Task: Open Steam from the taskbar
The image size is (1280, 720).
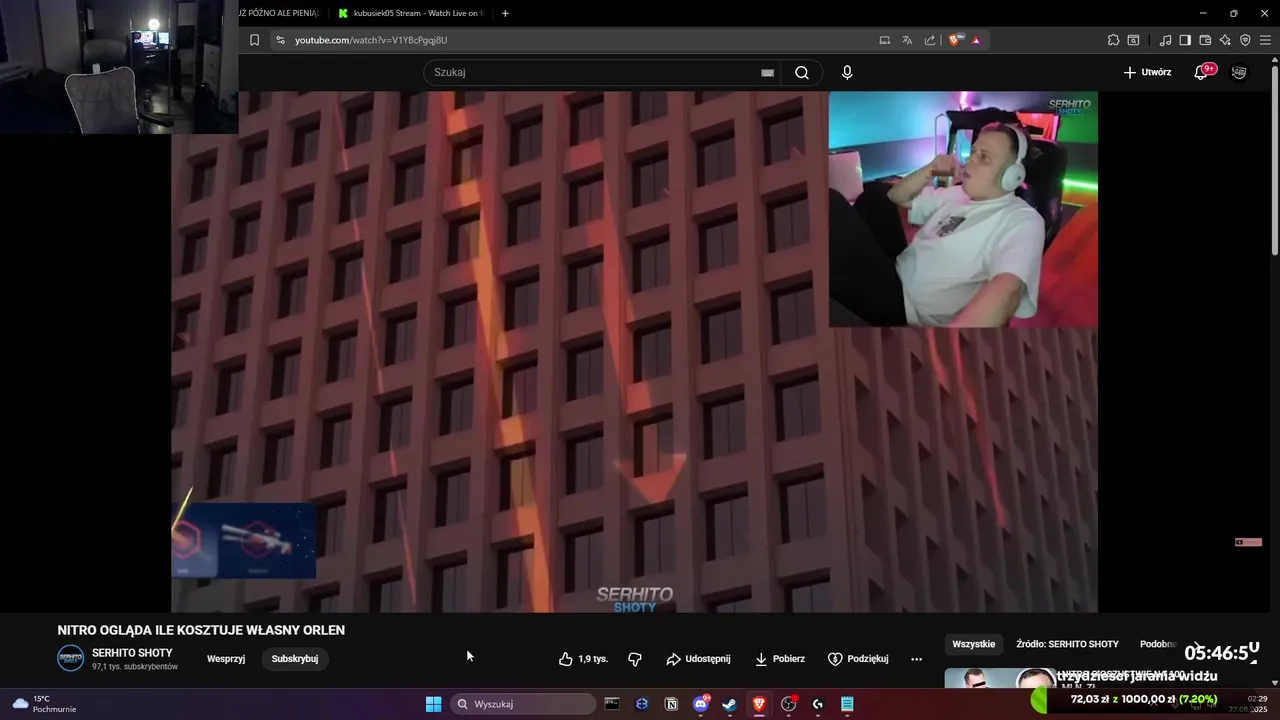Action: (730, 704)
